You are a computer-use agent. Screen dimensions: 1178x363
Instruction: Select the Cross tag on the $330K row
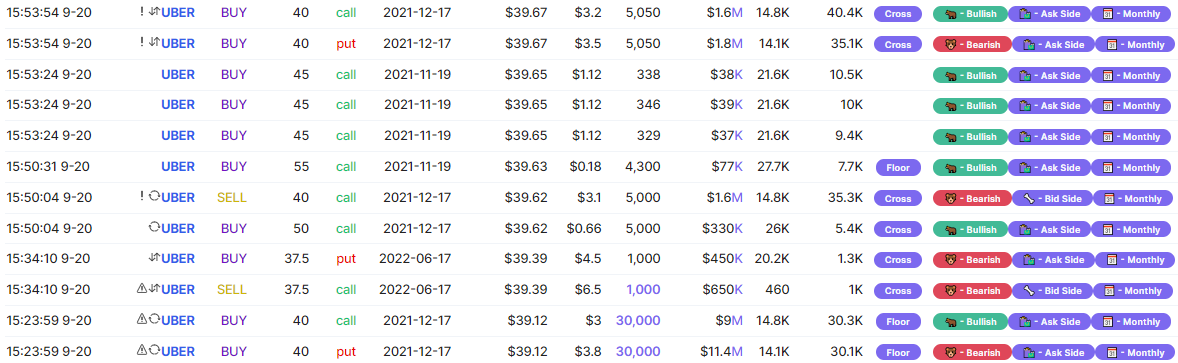(x=899, y=228)
